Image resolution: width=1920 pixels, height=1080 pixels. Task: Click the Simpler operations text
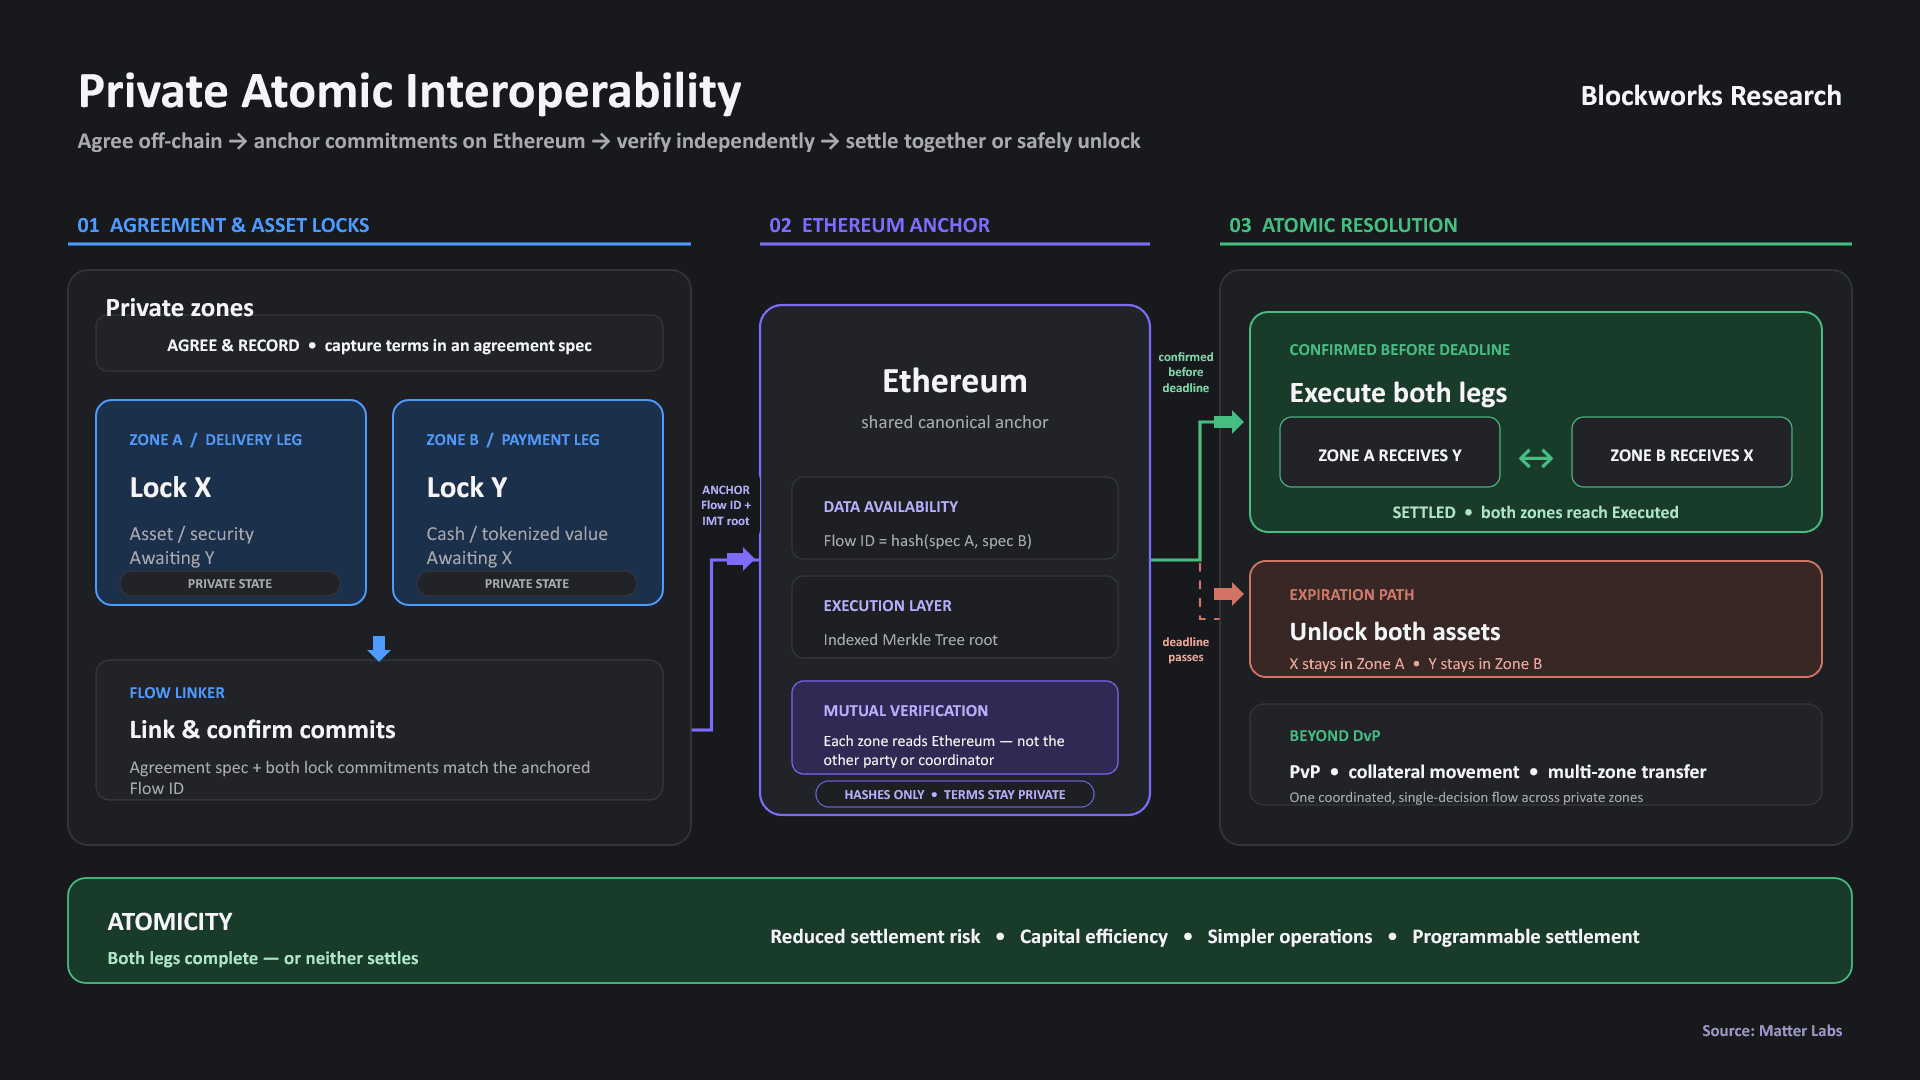[1289, 937]
